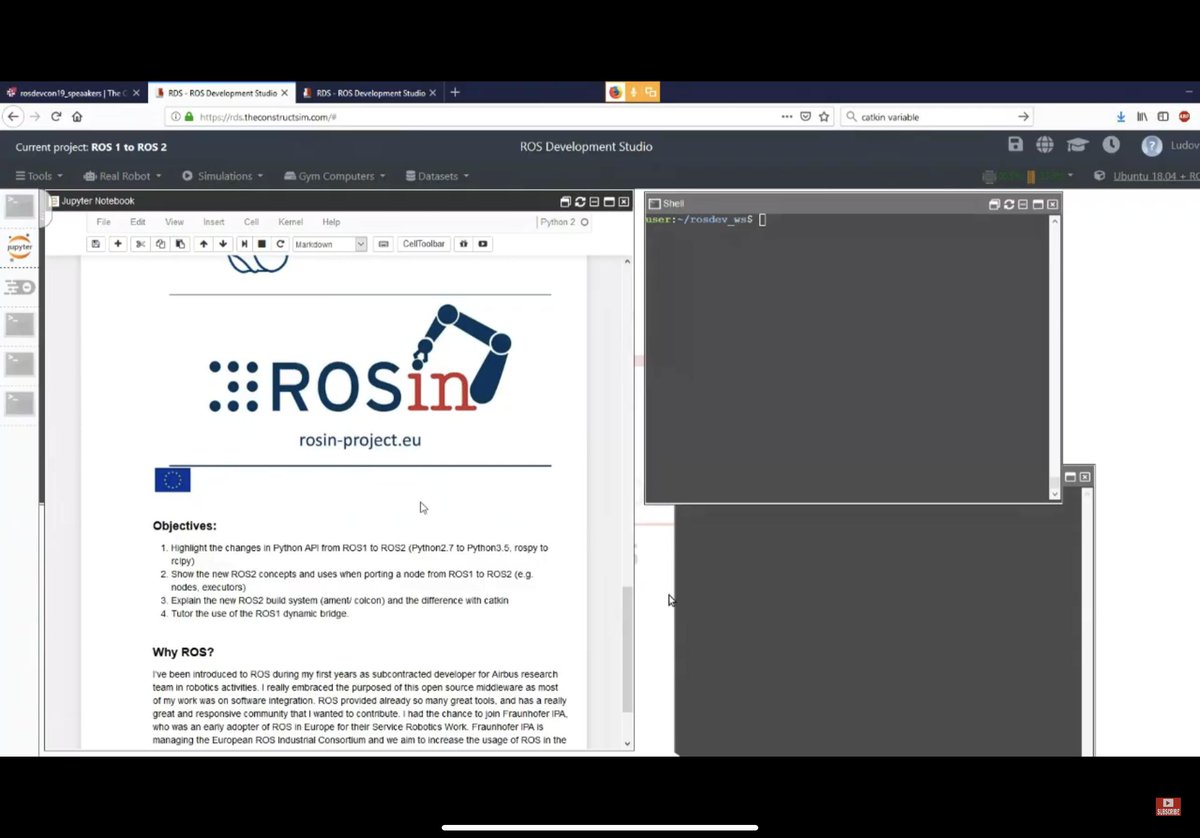Click the clock icon in RDS header
This screenshot has height=838, width=1200.
coord(1111,145)
